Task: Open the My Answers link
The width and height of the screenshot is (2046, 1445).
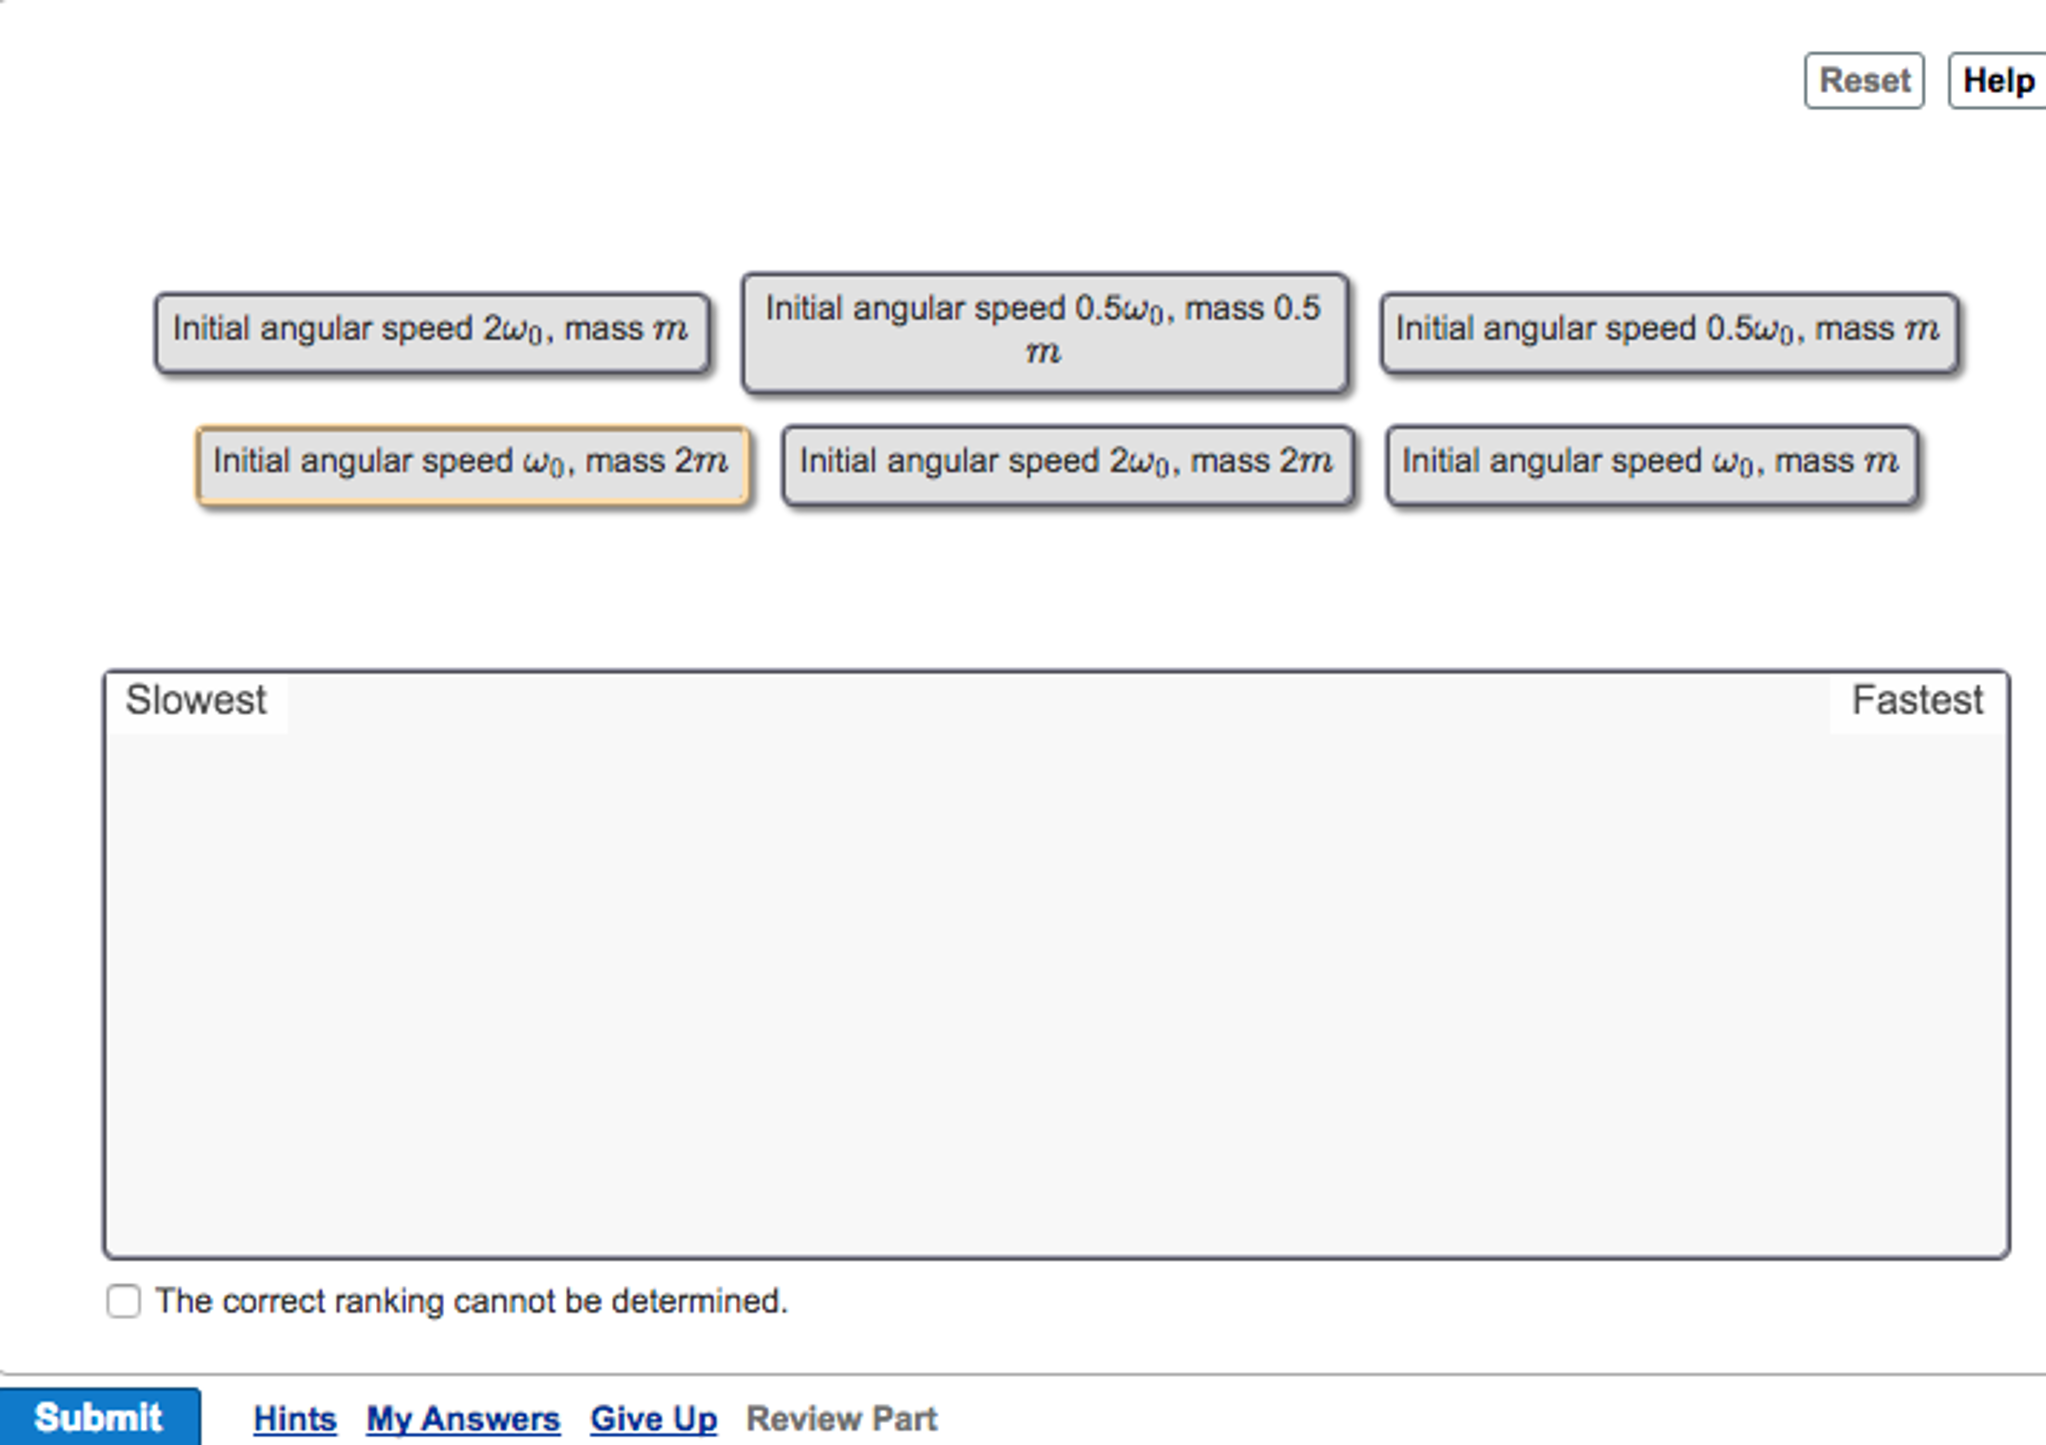Action: click(463, 1418)
